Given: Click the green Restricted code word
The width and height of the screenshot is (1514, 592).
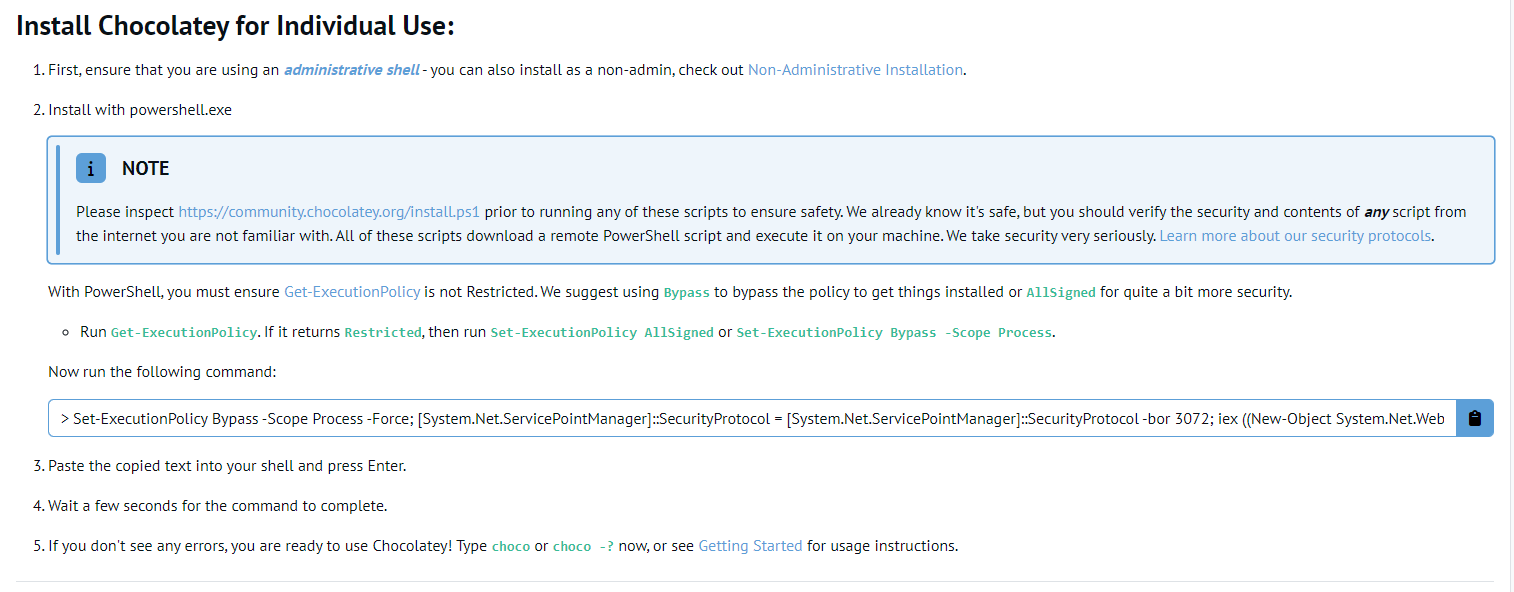Looking at the screenshot, I should 383,333.
